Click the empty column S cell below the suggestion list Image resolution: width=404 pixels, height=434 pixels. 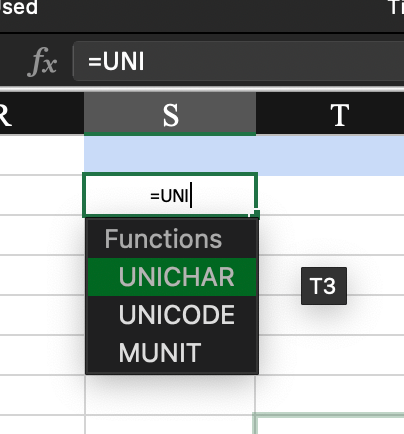click(170, 395)
